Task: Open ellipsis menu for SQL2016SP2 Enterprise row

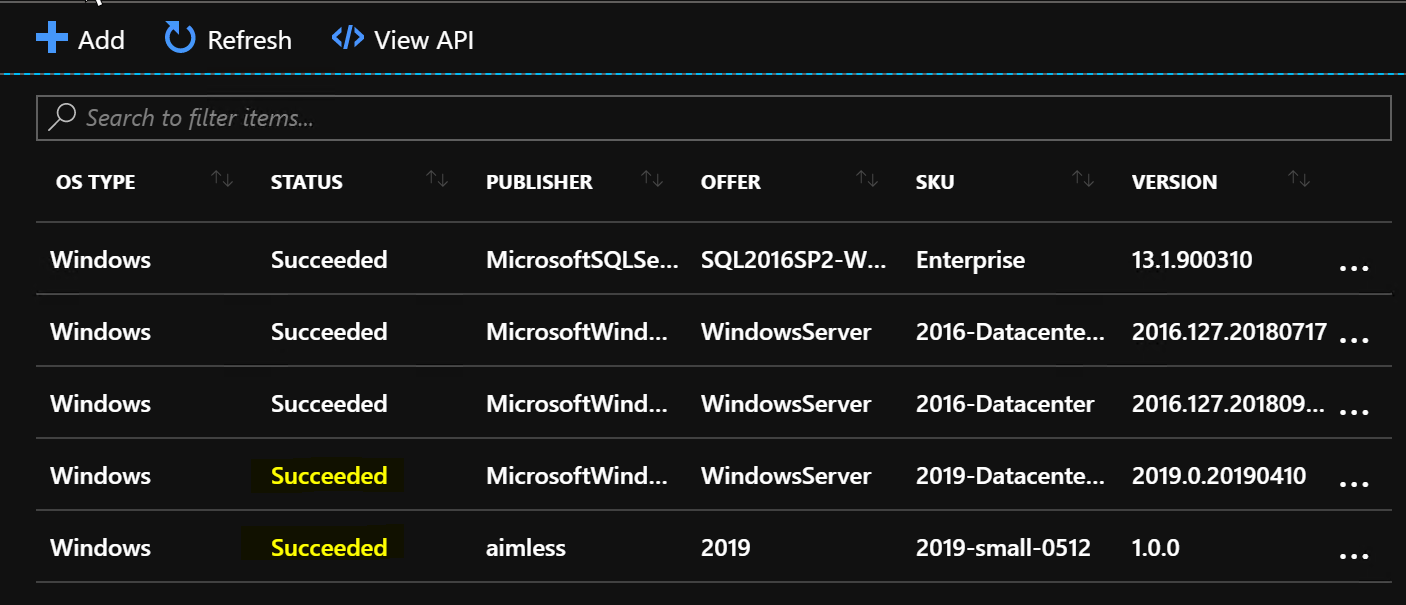Action: coord(1353,268)
